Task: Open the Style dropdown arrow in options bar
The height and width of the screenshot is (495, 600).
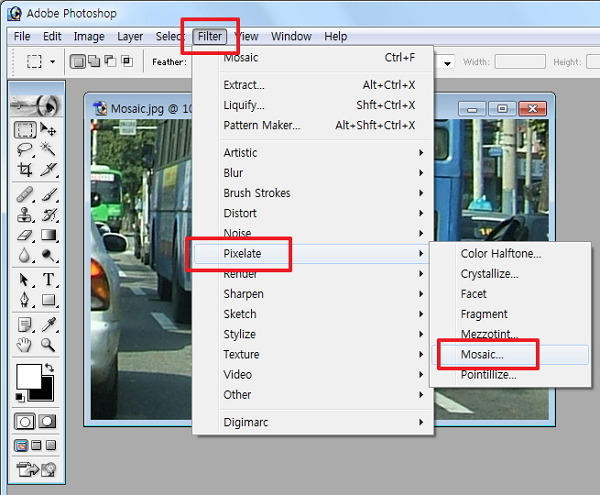Action: [x=447, y=64]
